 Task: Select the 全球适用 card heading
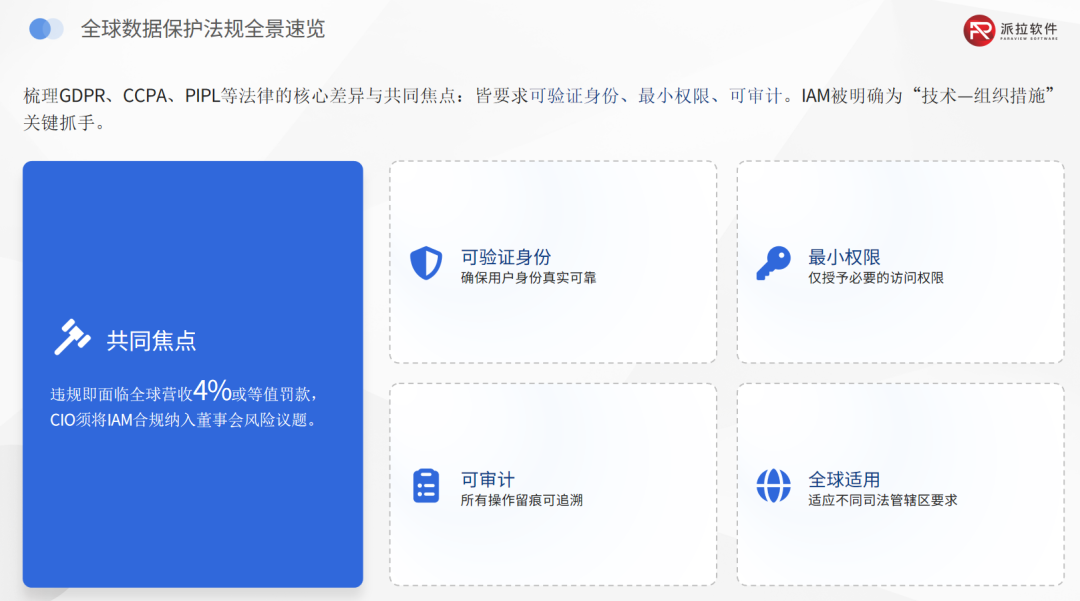click(844, 480)
